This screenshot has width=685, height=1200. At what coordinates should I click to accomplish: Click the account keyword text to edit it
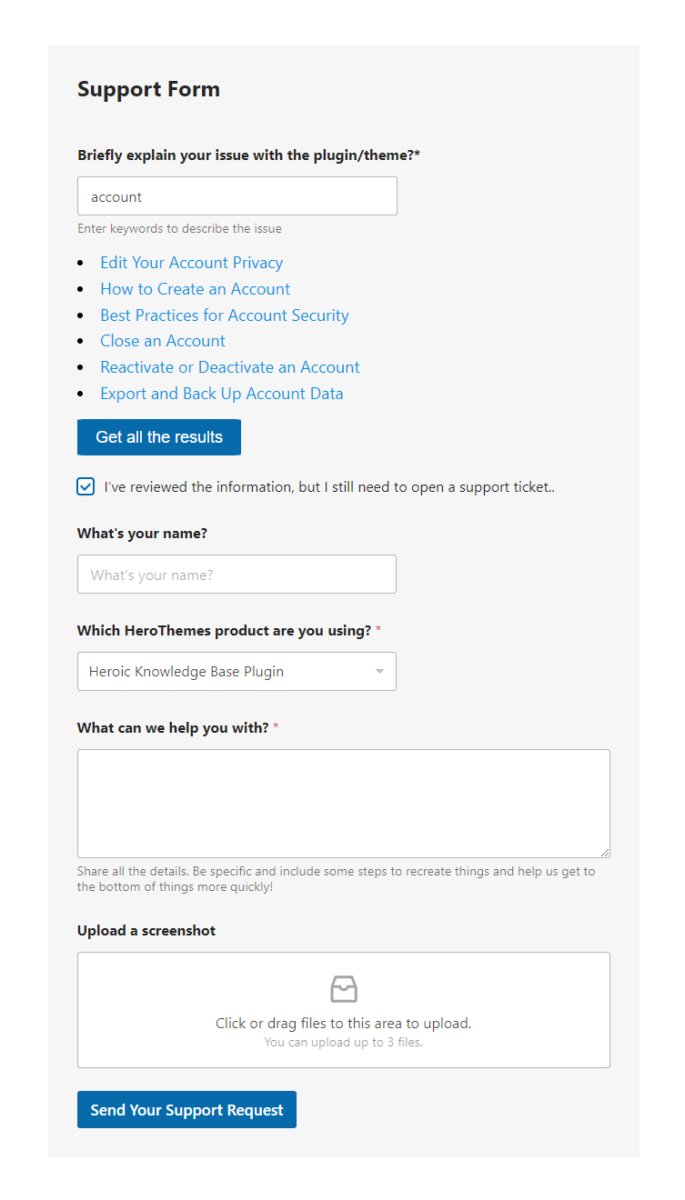point(115,196)
